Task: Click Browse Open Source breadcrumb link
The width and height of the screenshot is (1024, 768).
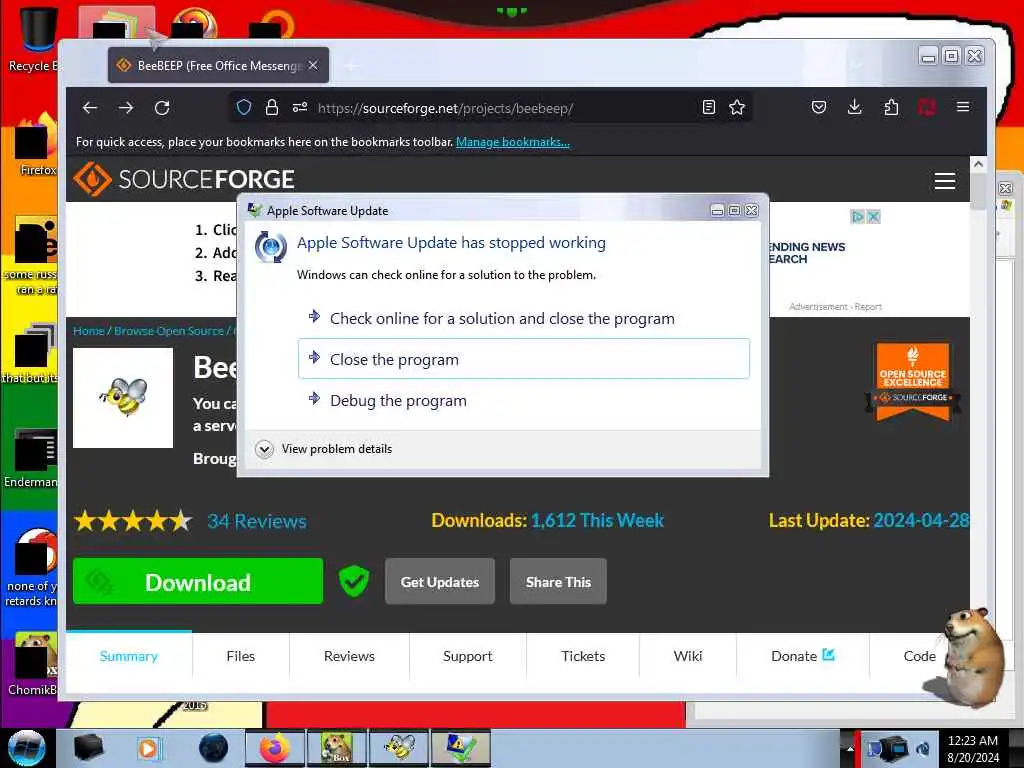Action: (169, 331)
